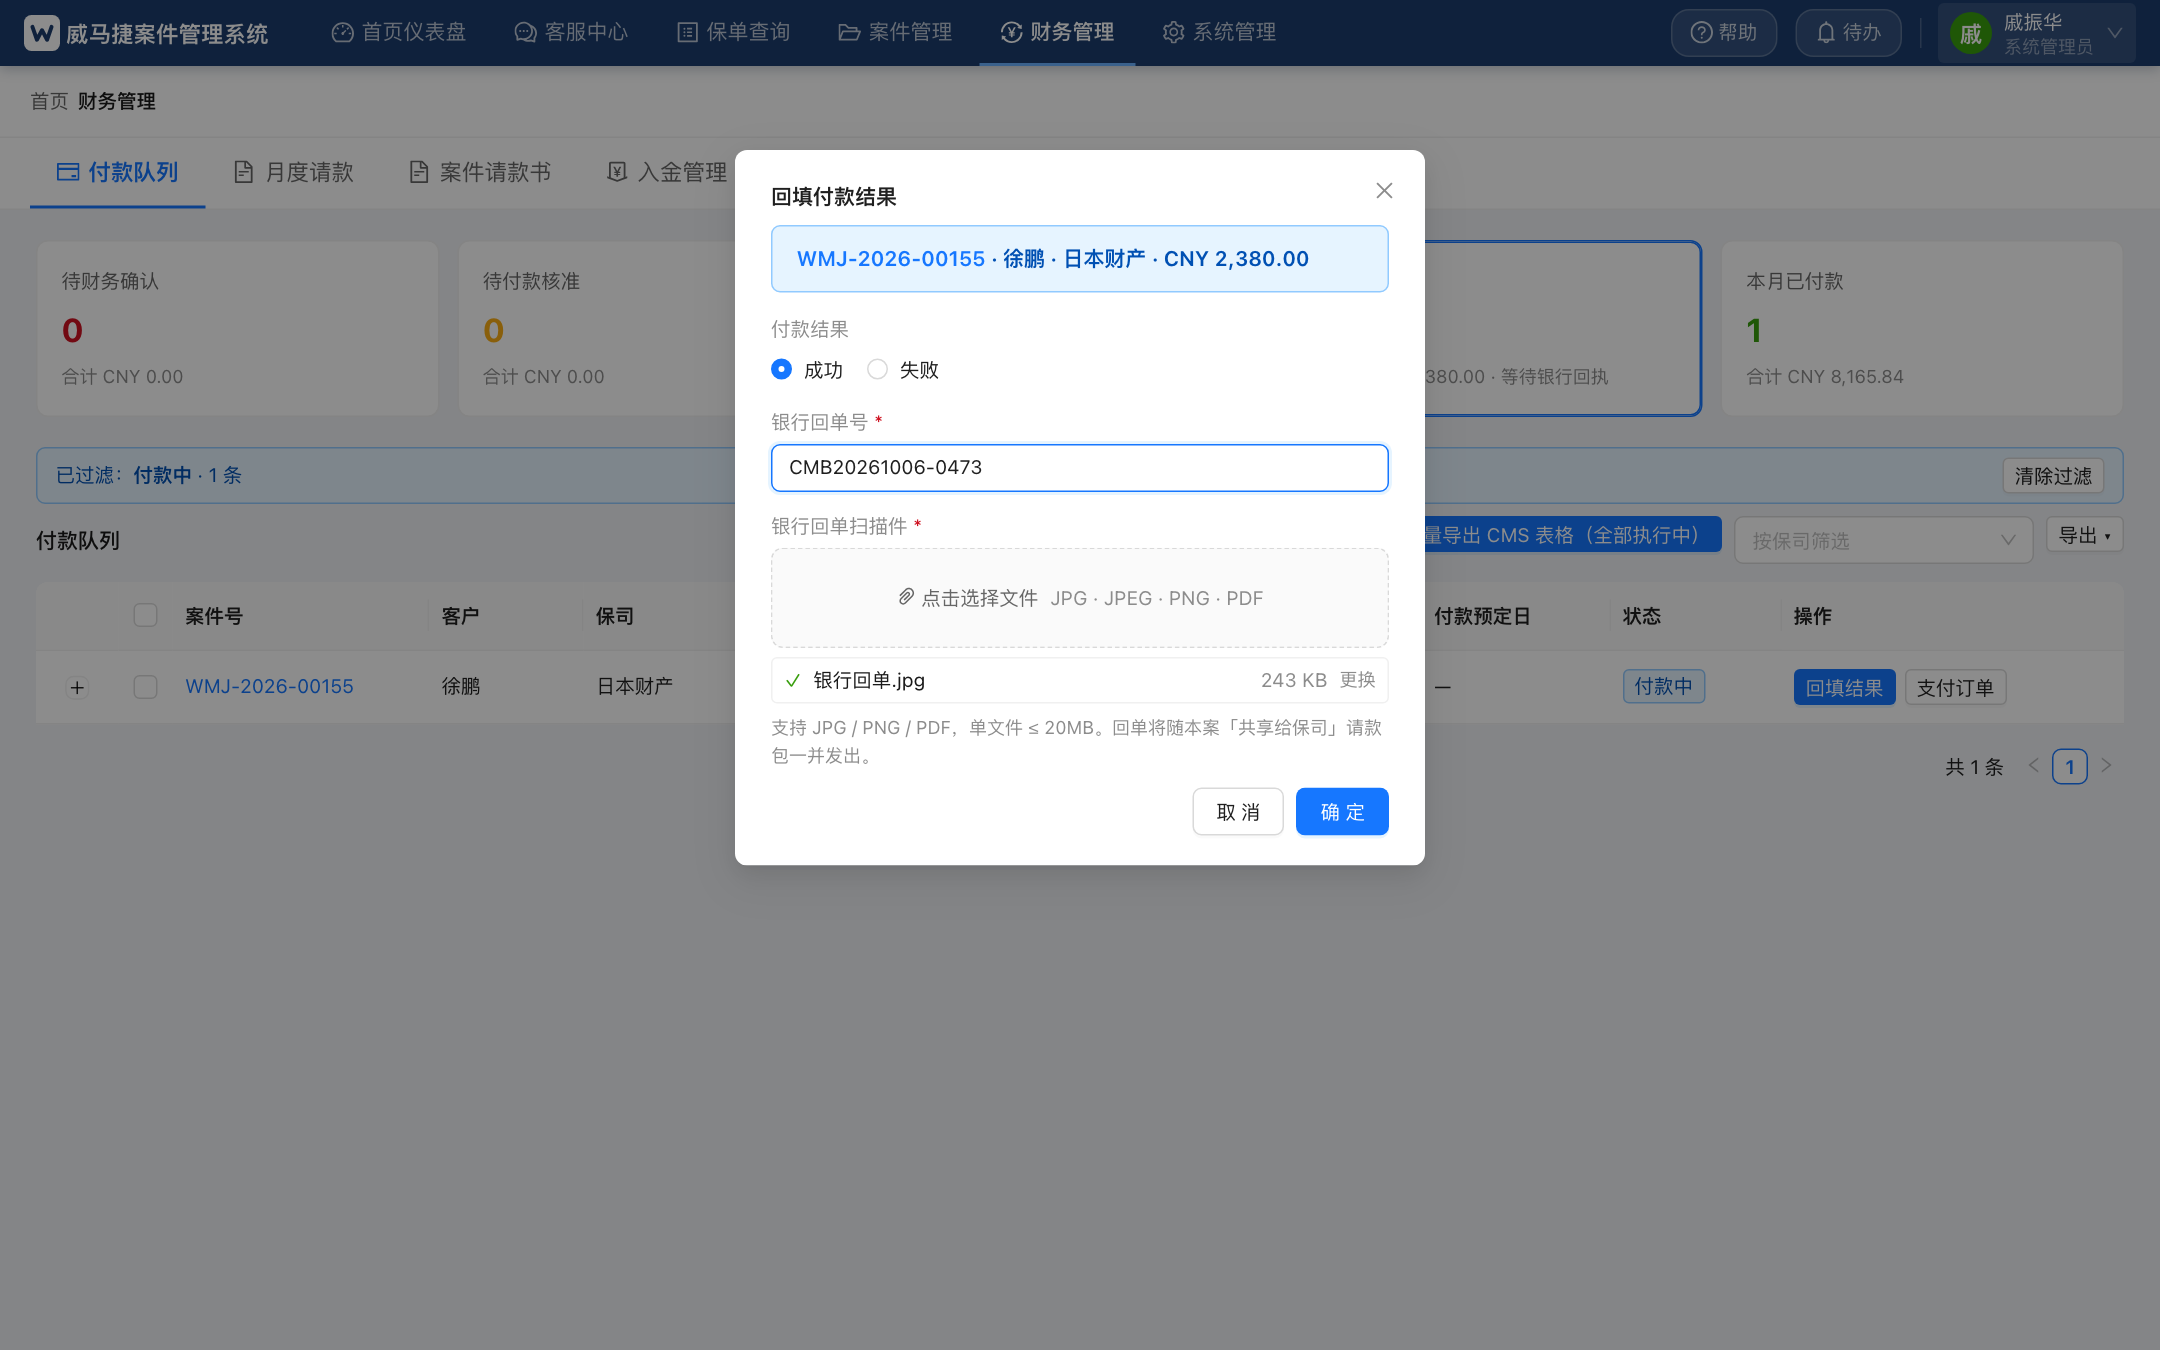Click the 点击选择文件 upload area
2160x1350 pixels.
click(1079, 598)
